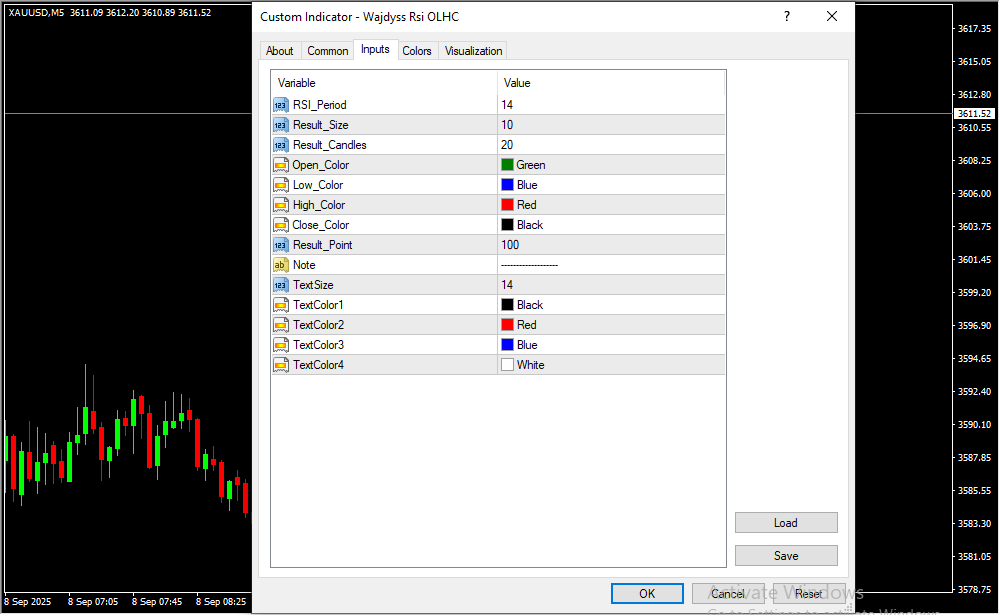The image size is (1000, 615).
Task: Switch to the About tab
Action: click(280, 51)
